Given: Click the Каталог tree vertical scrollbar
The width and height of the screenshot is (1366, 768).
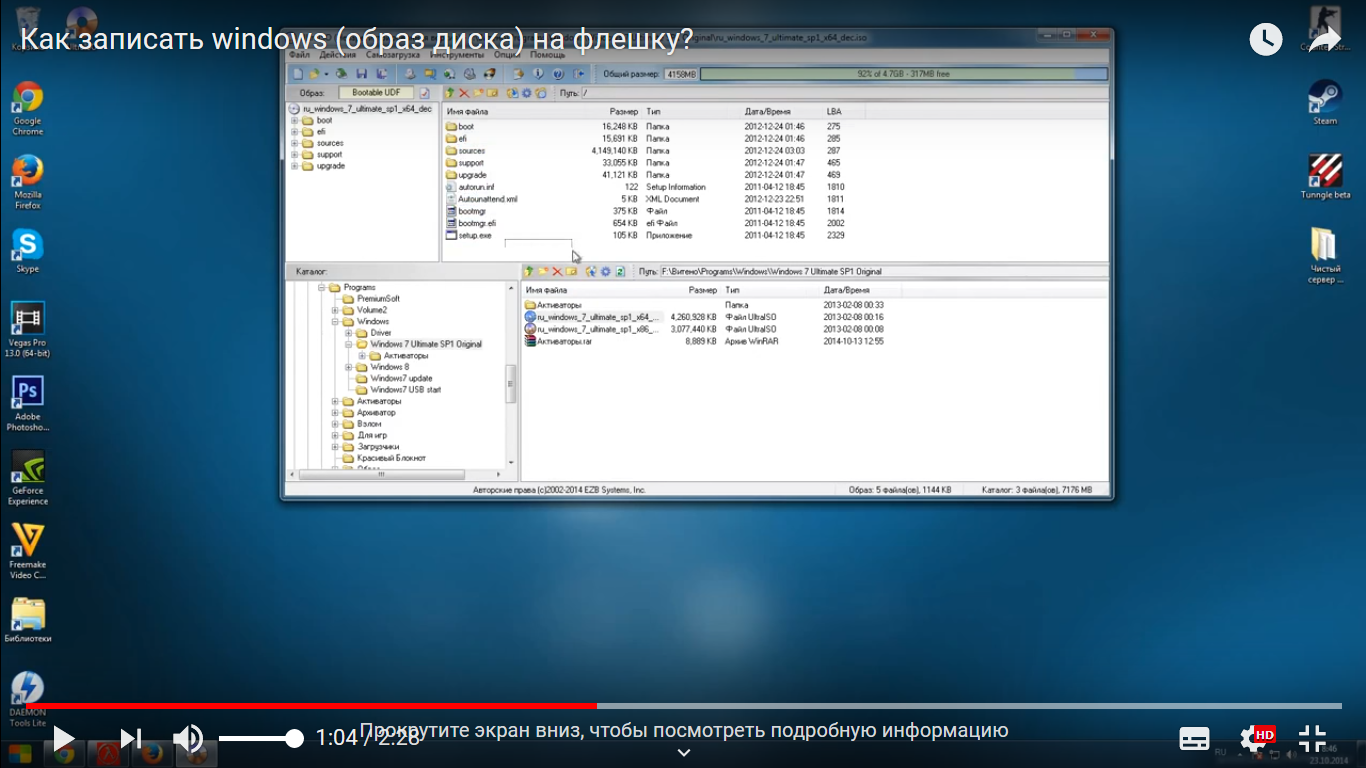Looking at the screenshot, I should (511, 382).
